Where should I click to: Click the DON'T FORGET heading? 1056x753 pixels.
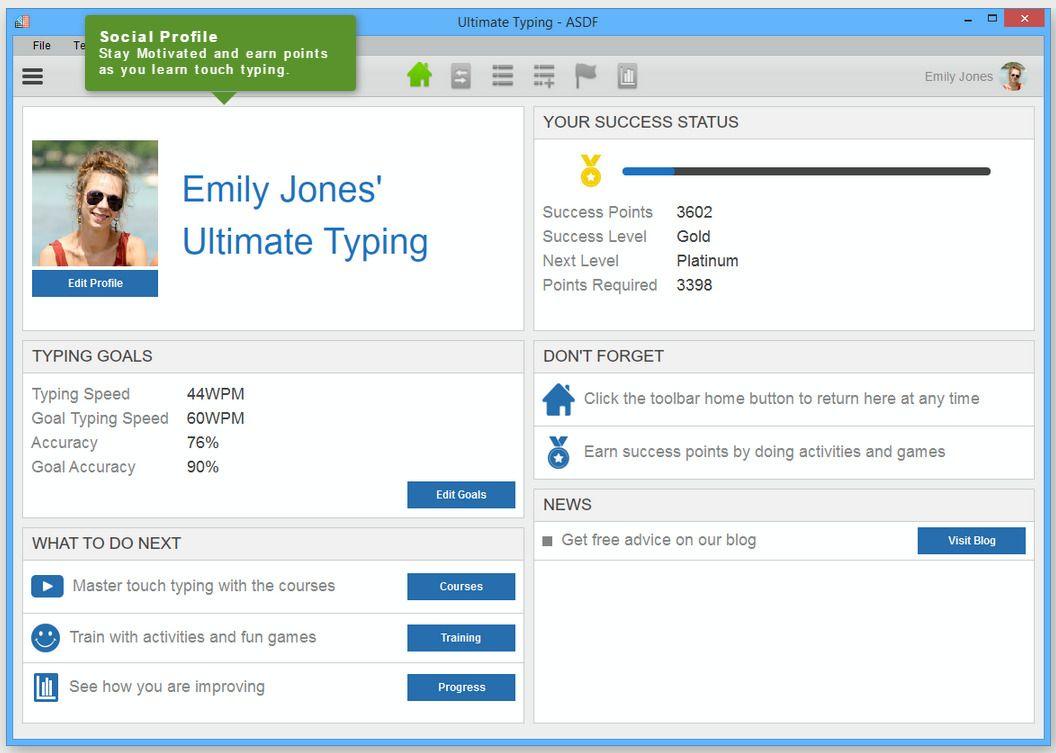coord(603,356)
